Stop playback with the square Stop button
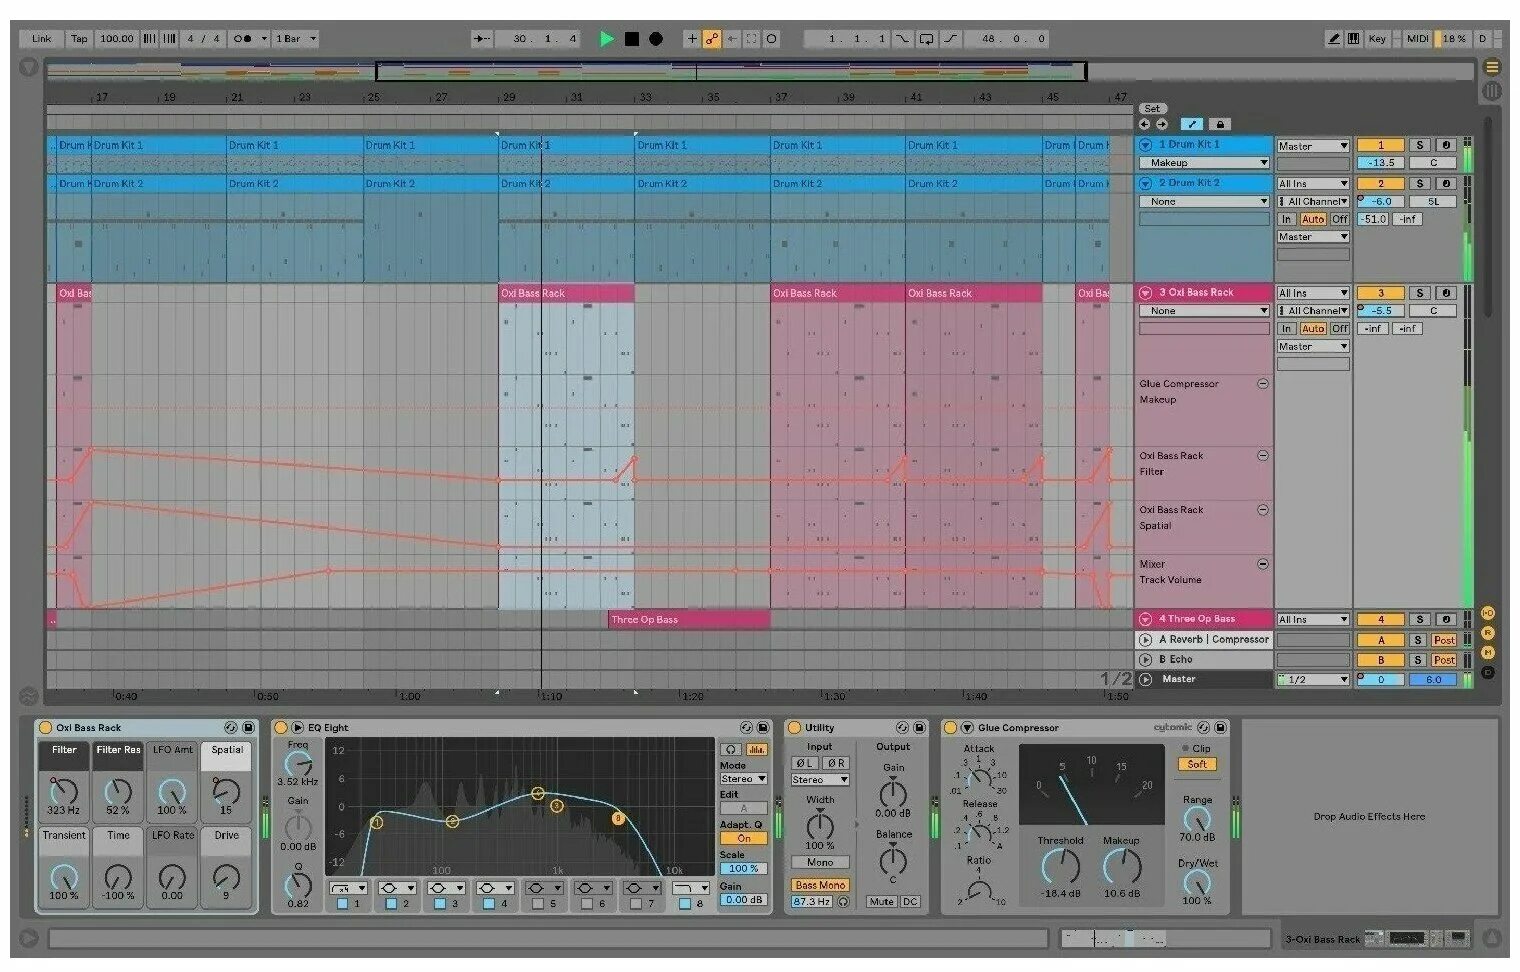 click(631, 39)
